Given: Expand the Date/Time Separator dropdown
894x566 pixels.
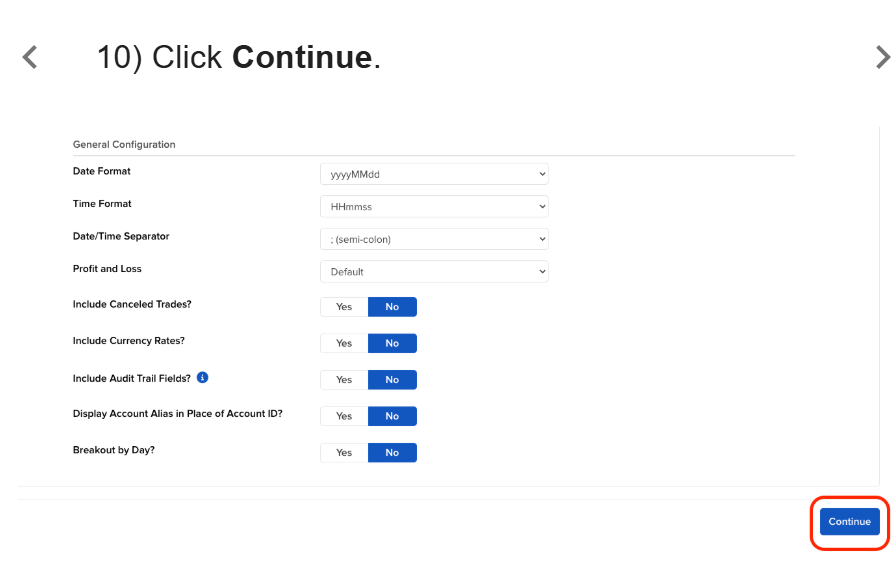Looking at the screenshot, I should tap(434, 239).
